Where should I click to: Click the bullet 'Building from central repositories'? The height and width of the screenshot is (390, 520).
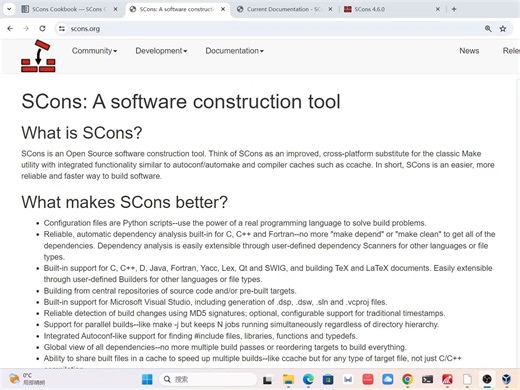click(170, 291)
